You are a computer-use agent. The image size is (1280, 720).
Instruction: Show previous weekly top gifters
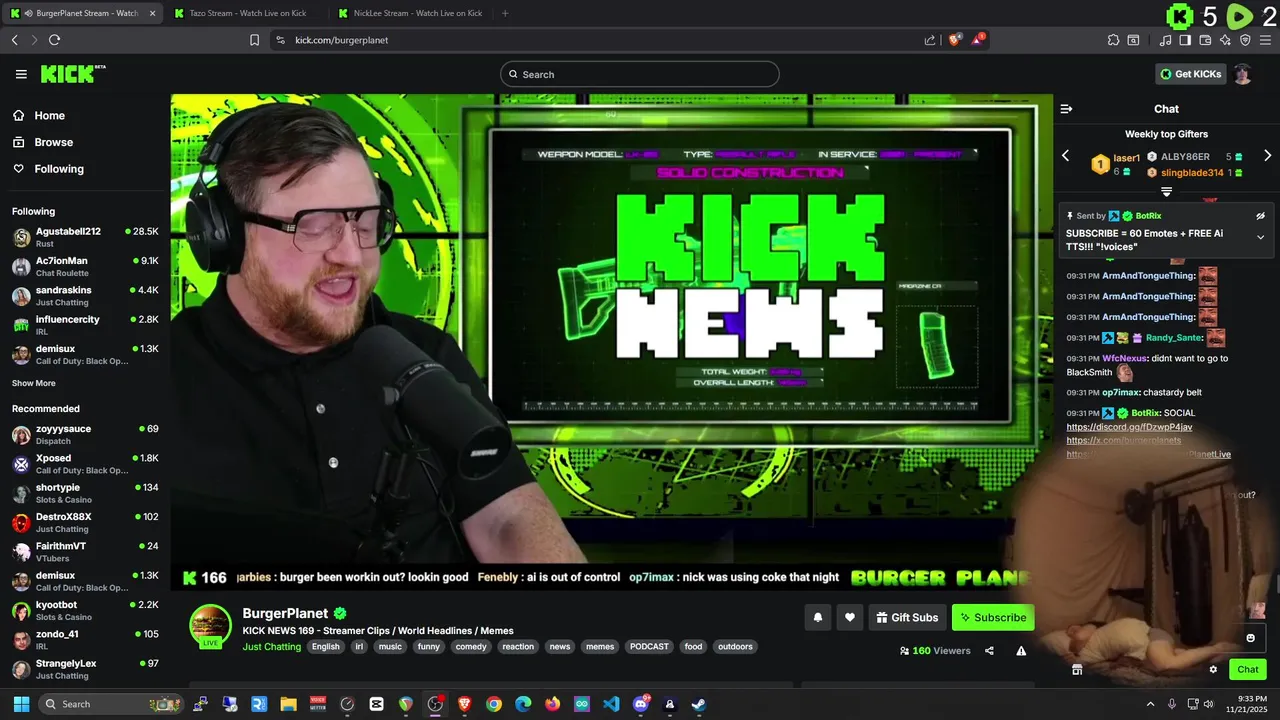1065,156
